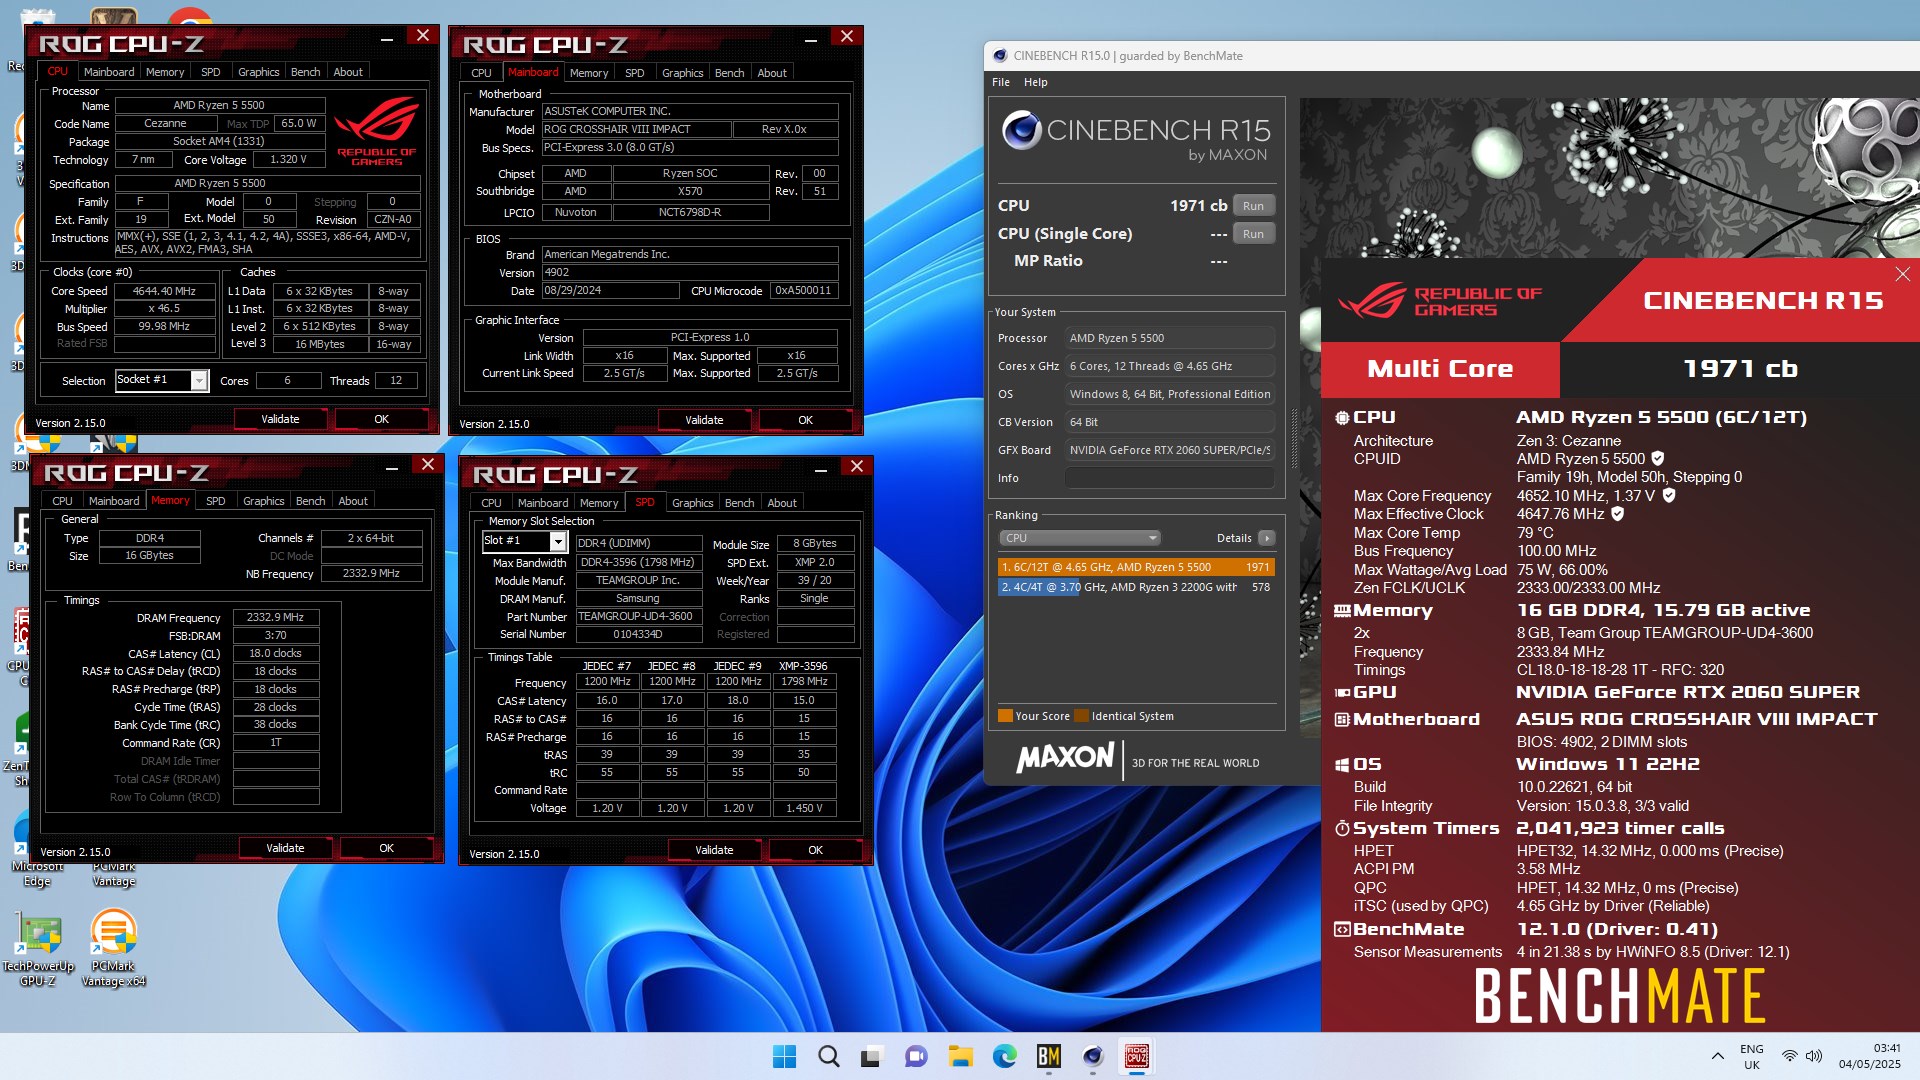This screenshot has width=1920, height=1080.
Task: Open Ranking CPU dropdown in Cinebench
Action: [x=1079, y=538]
